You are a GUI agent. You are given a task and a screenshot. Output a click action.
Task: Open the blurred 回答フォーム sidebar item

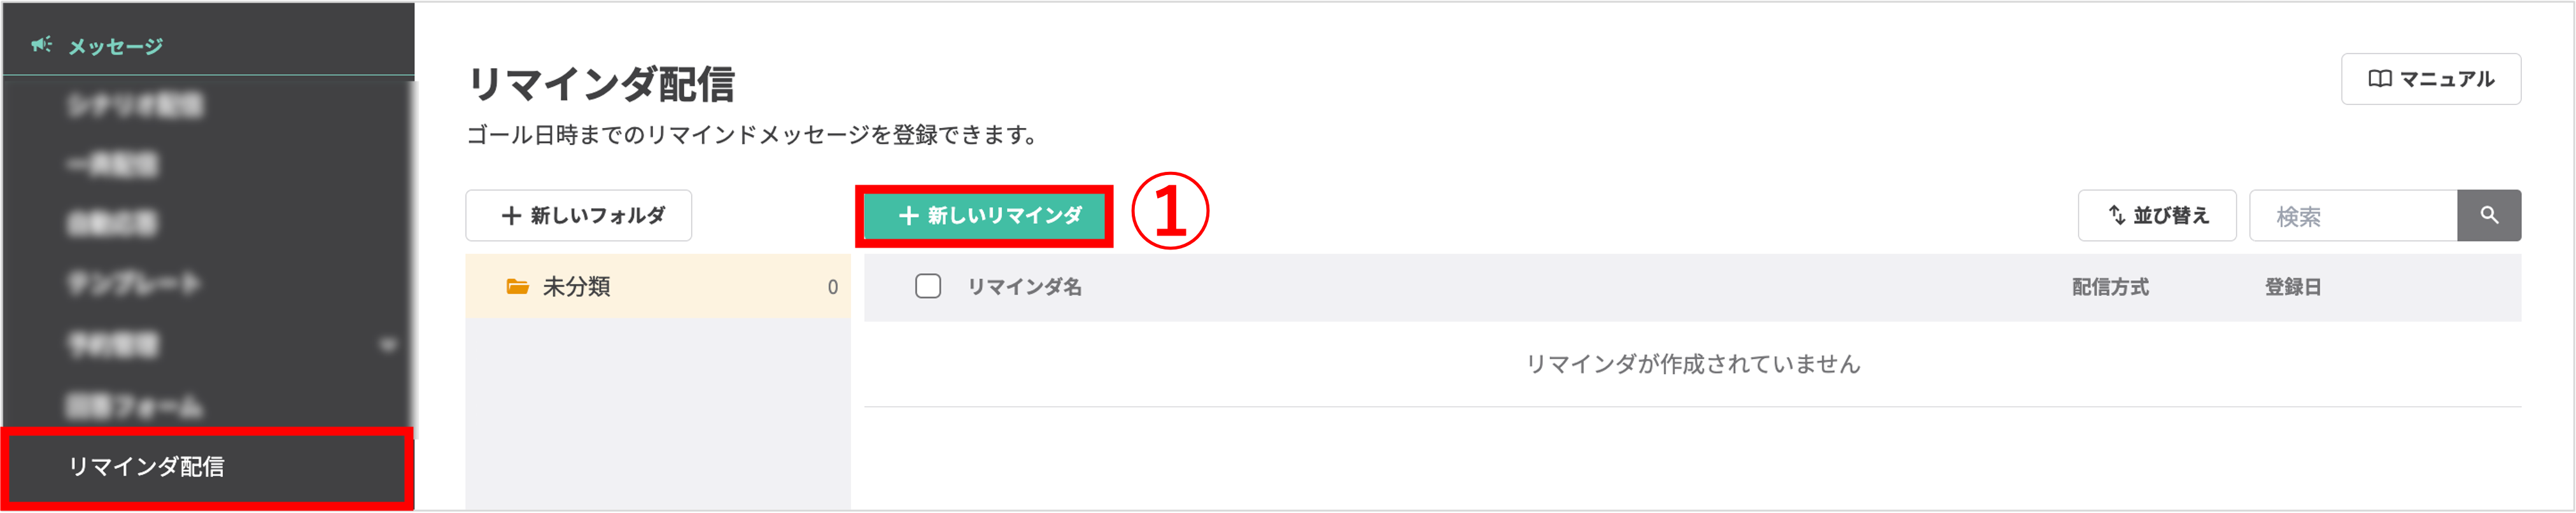(134, 406)
